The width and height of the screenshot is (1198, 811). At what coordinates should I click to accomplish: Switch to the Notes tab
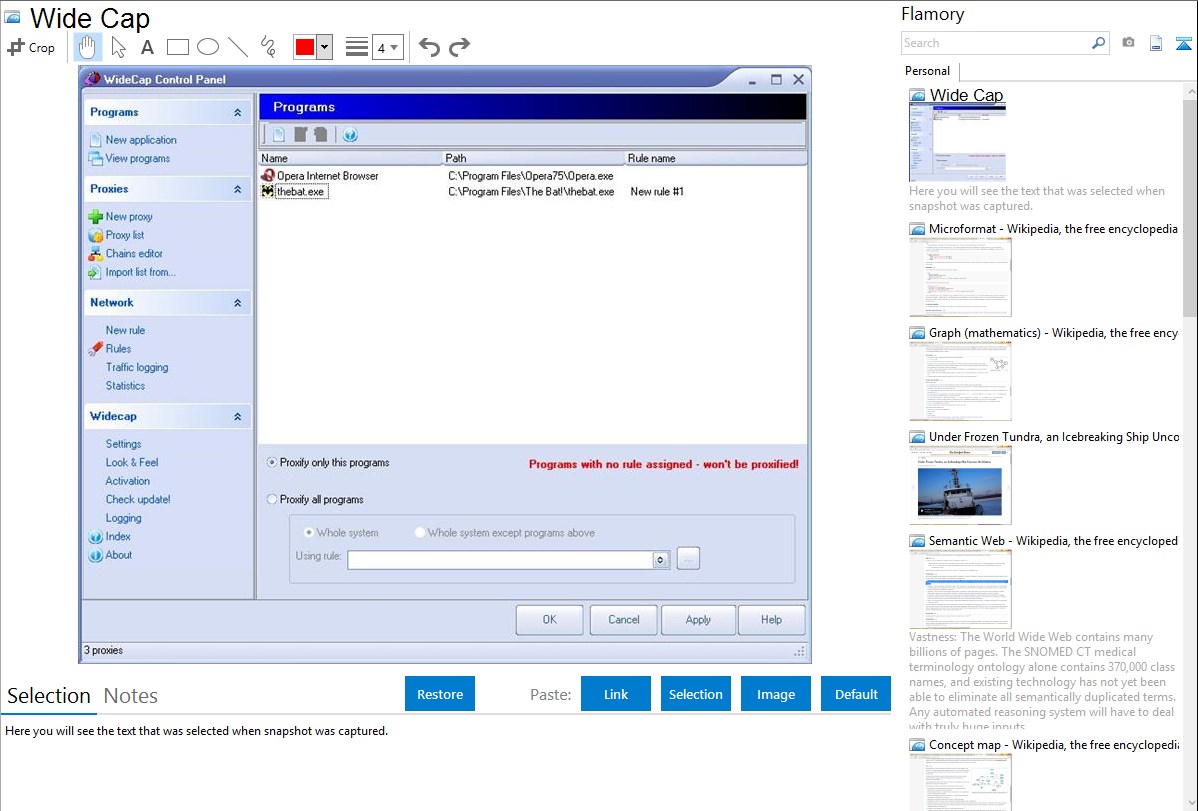131,696
